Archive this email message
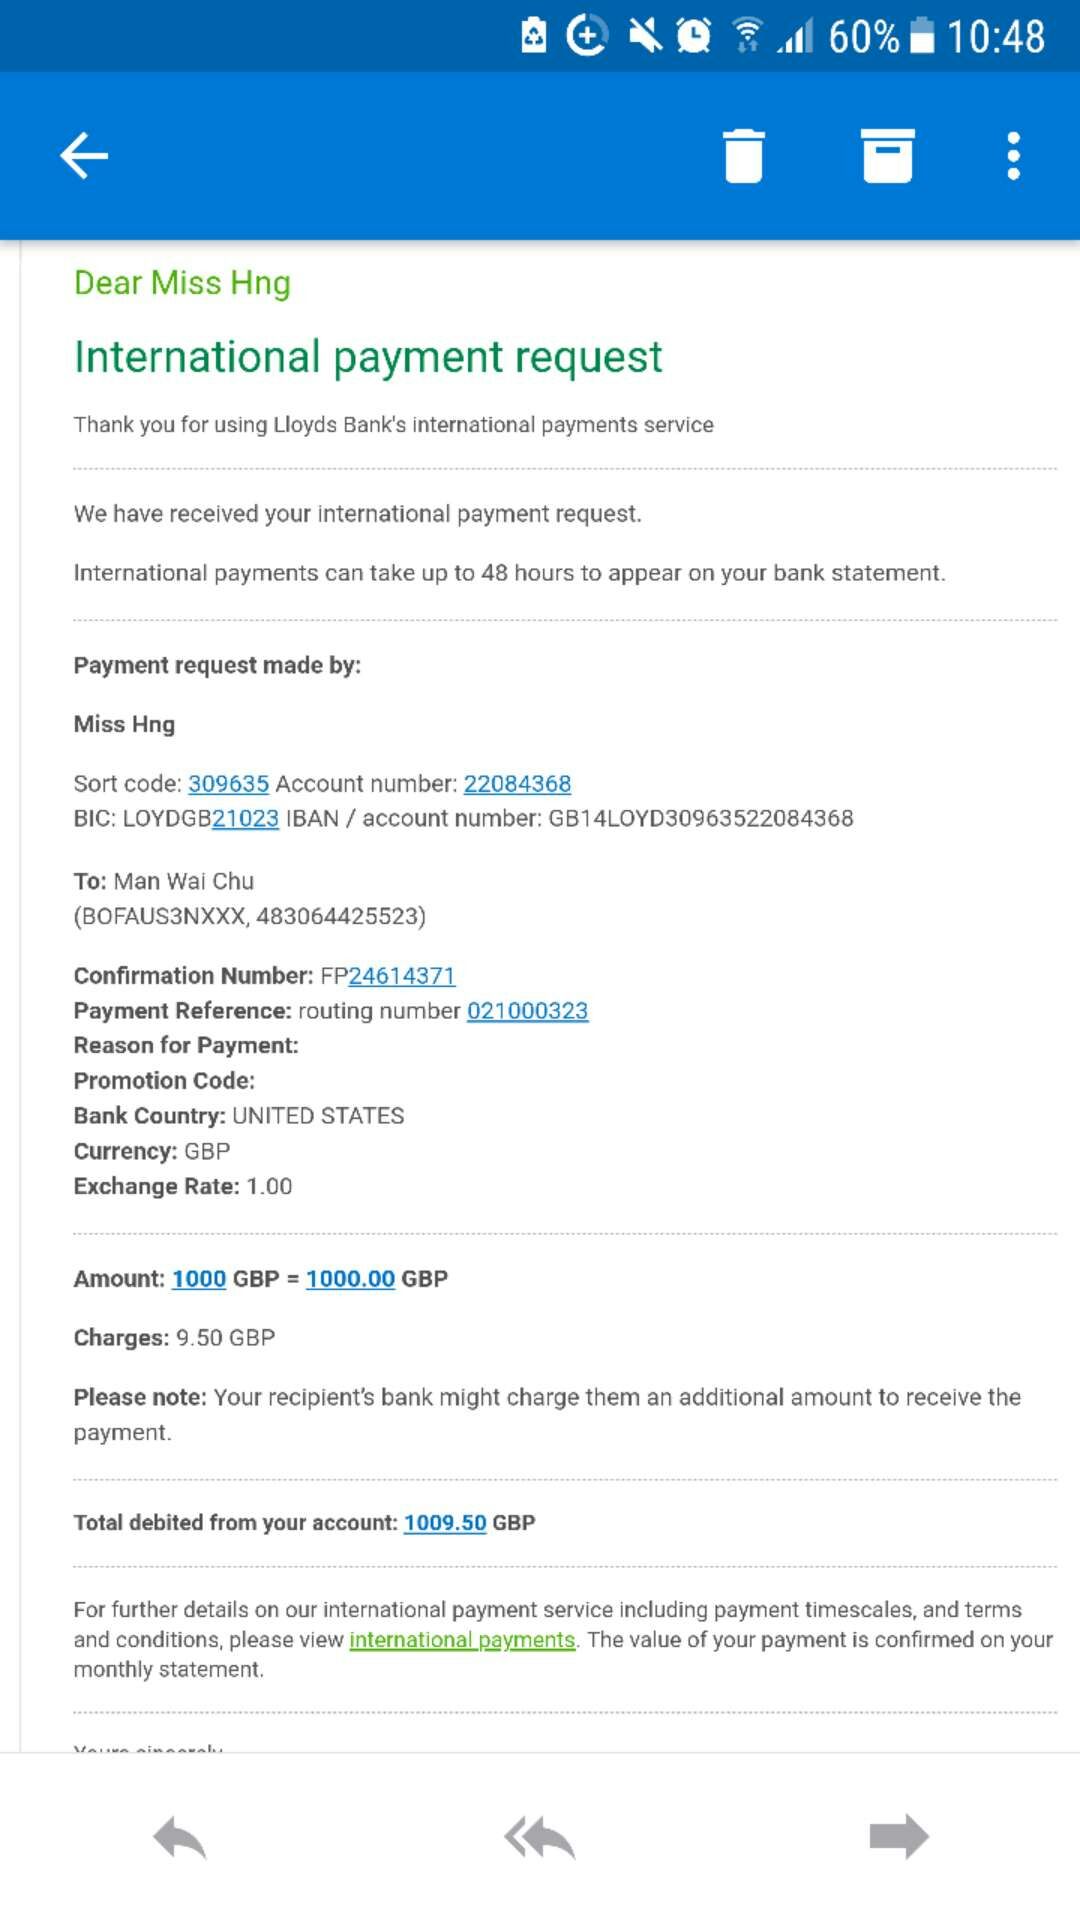Screen dimensions: 1080x1920 887,156
